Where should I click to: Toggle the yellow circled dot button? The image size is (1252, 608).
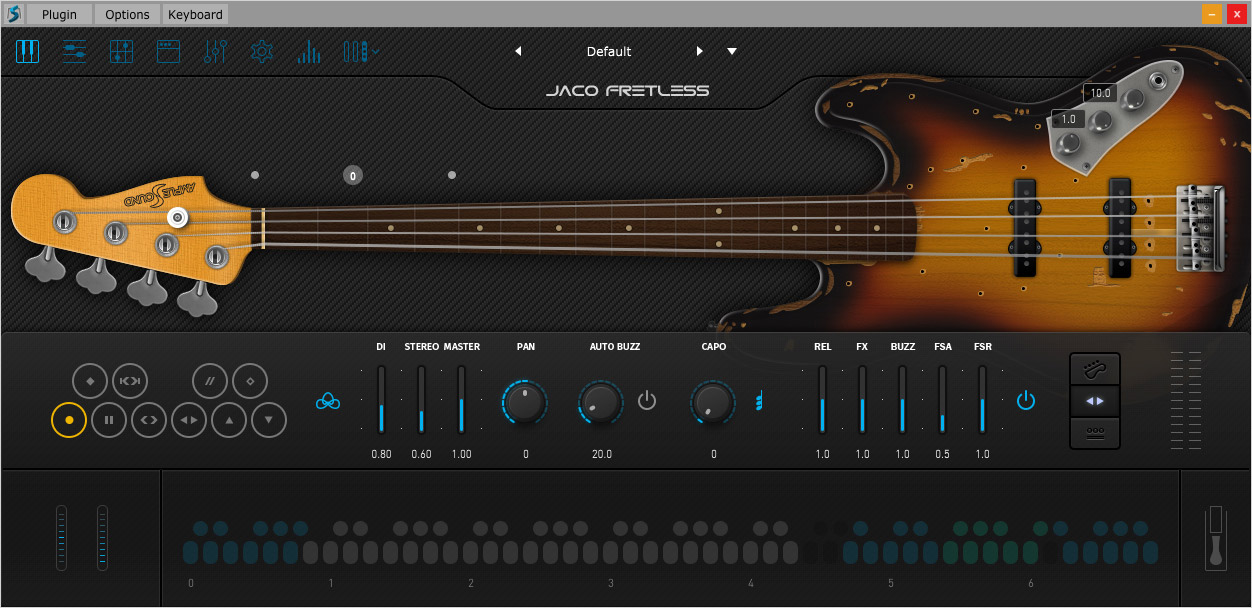pos(69,420)
